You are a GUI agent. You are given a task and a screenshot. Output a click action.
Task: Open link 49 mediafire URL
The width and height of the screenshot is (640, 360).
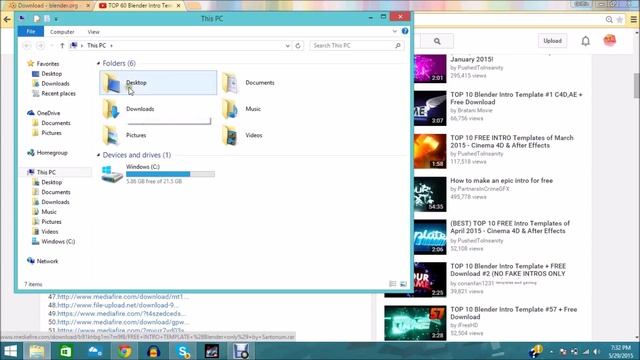pyautogui.click(x=121, y=314)
